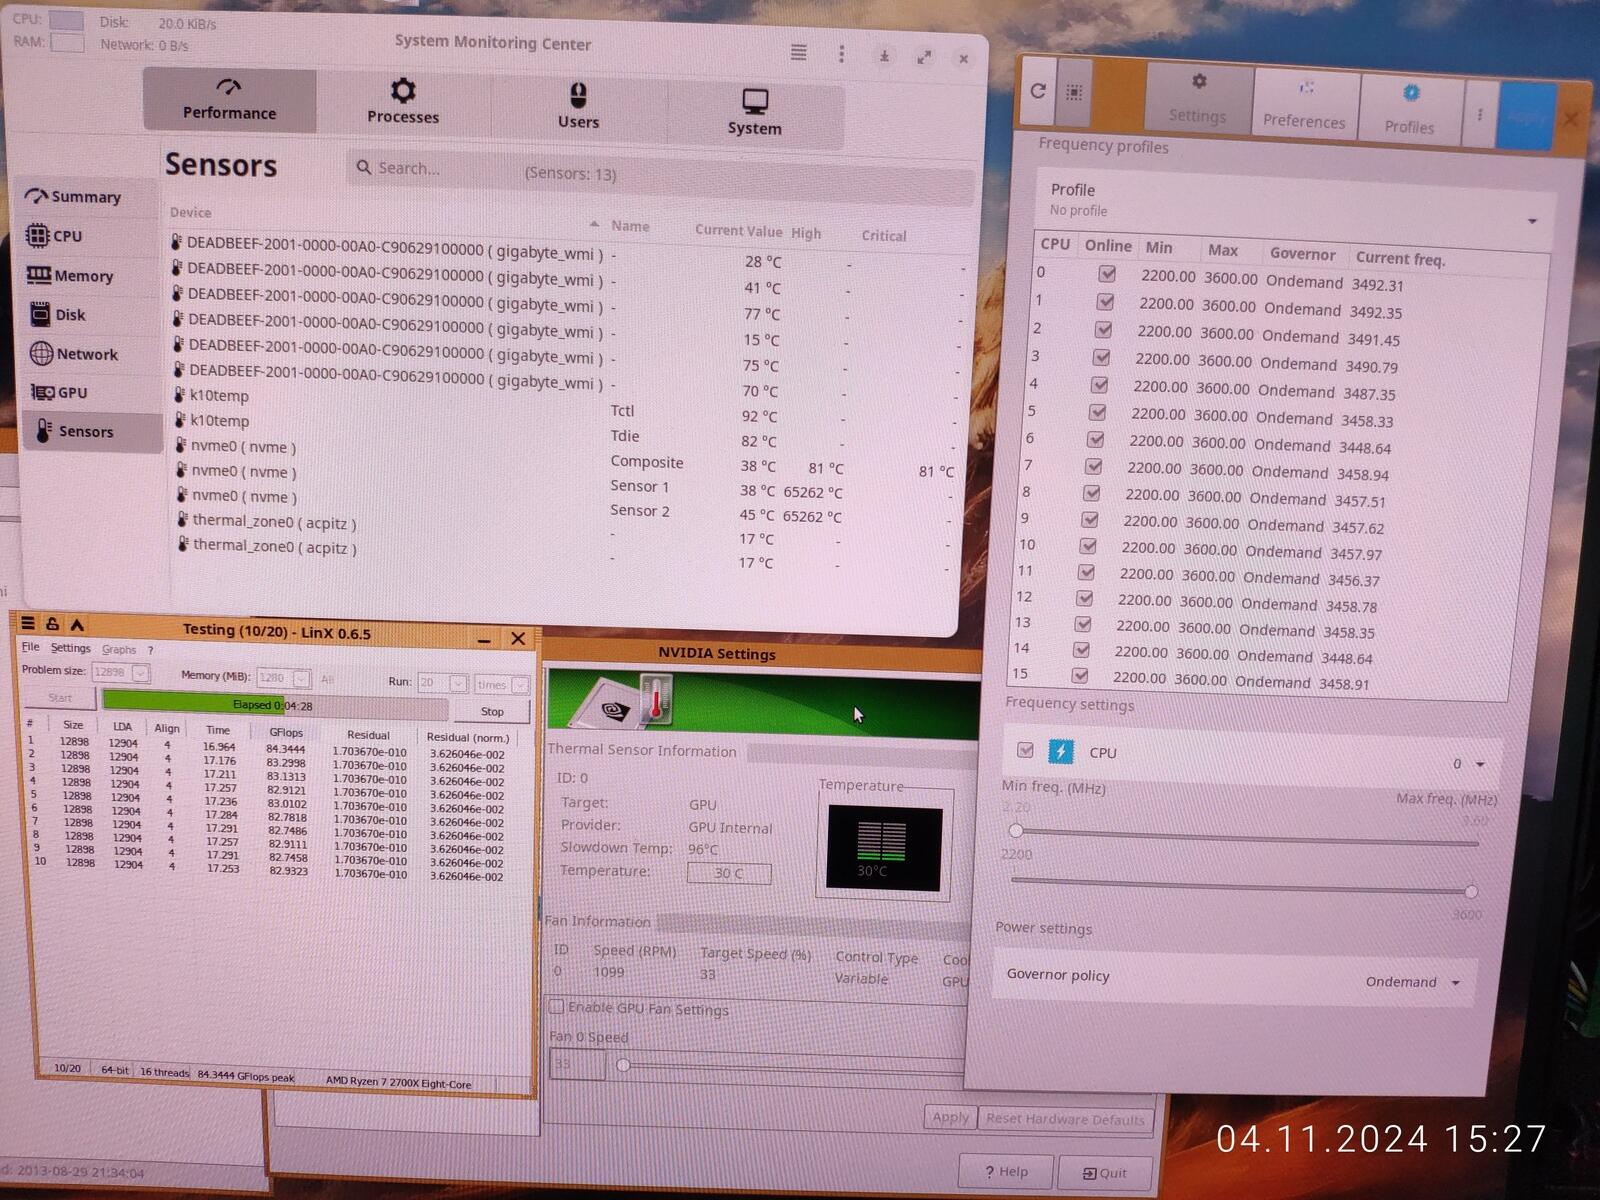Toggle Online checkbox for CPU 12
Screen dimensions: 1600x1200
1084,598
